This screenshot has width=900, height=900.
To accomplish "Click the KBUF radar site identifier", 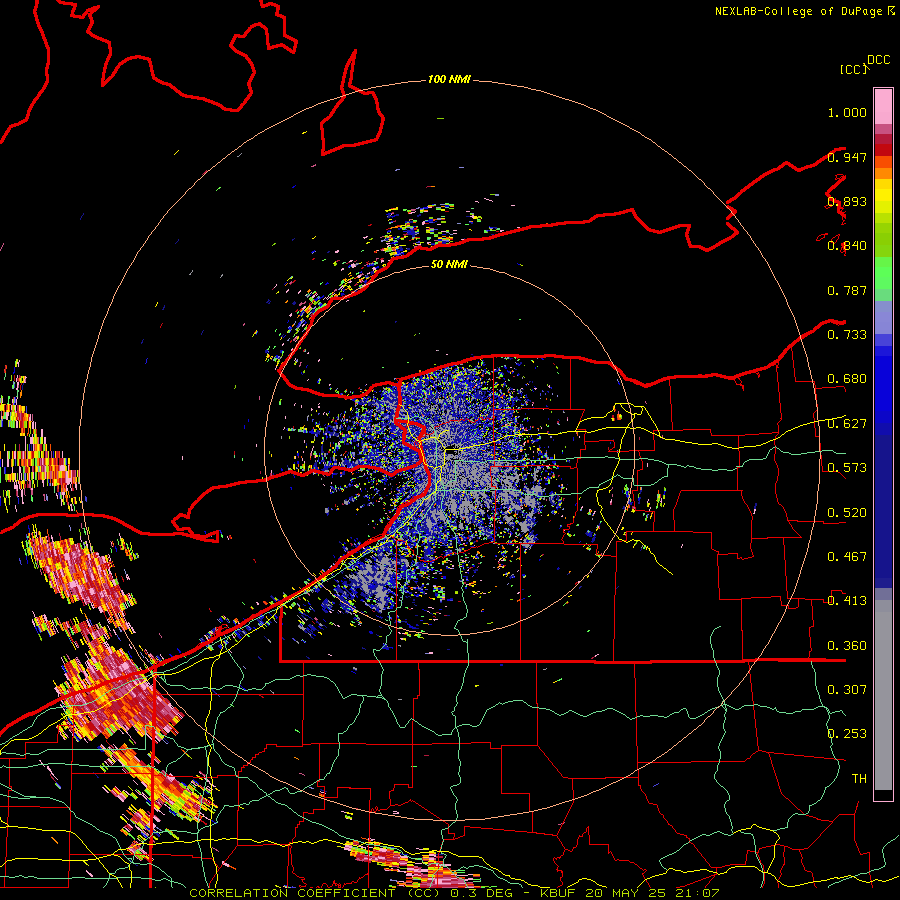I will pyautogui.click(x=560, y=893).
